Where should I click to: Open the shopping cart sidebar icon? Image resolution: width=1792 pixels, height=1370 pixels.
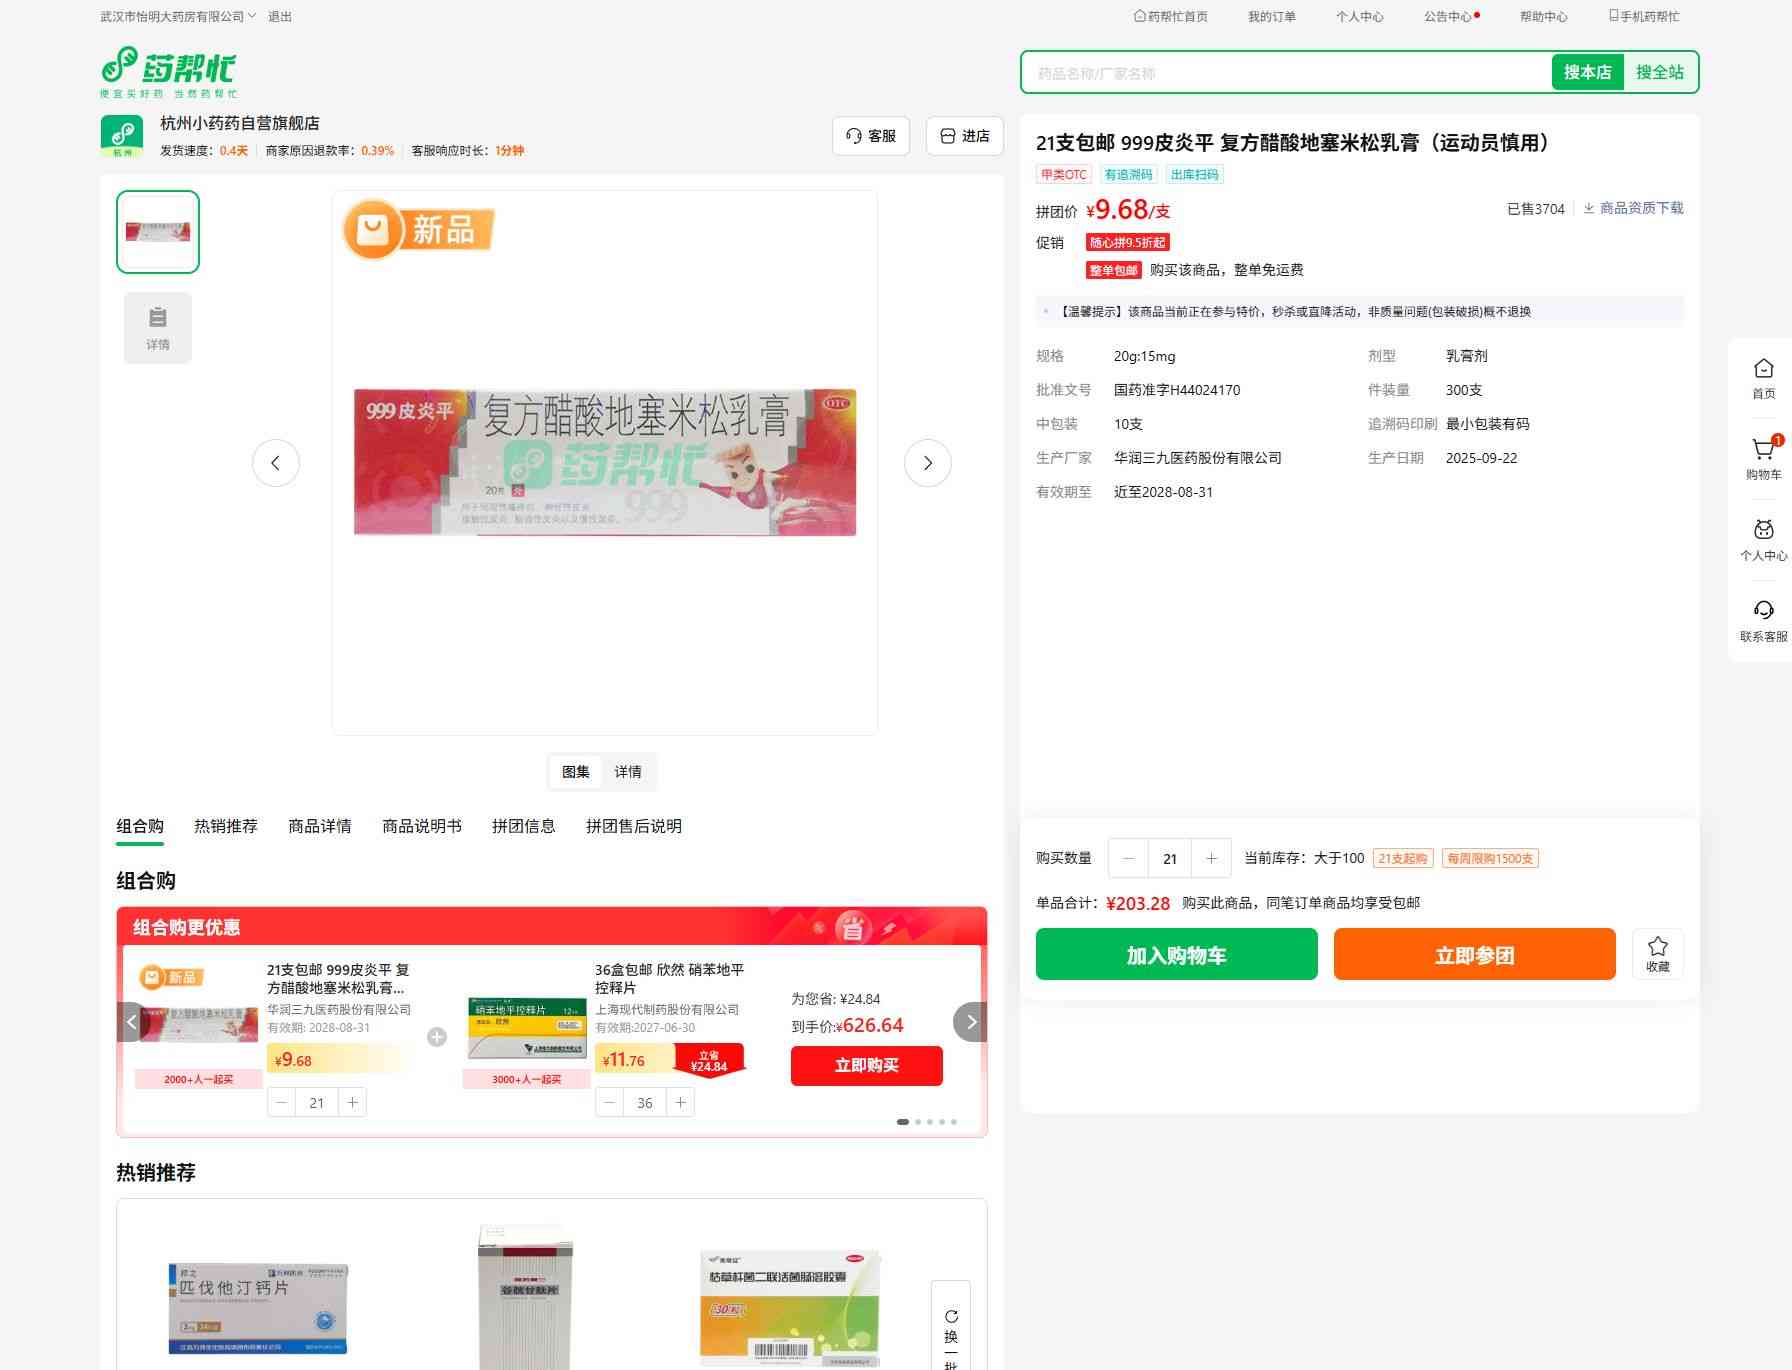pyautogui.click(x=1763, y=452)
